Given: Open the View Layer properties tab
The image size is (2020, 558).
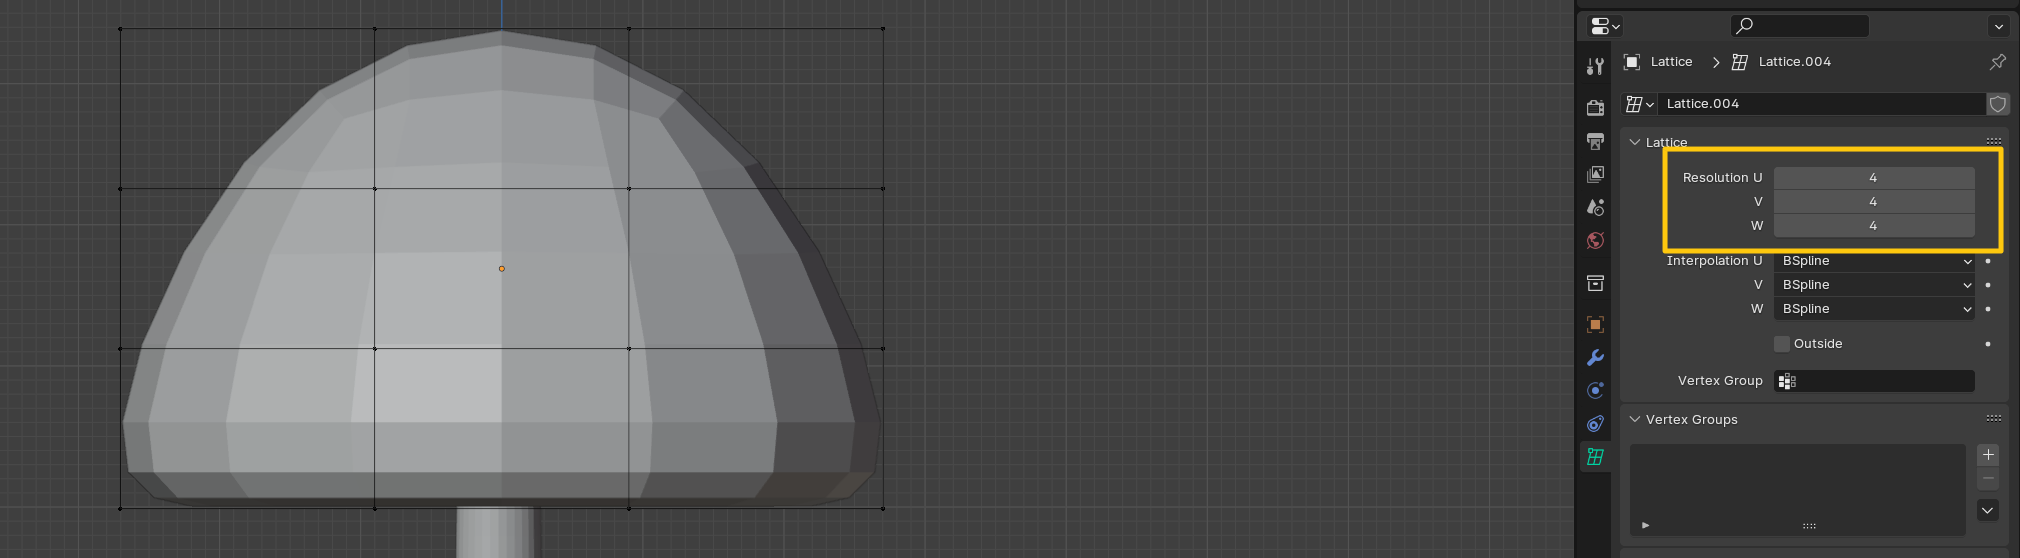Looking at the screenshot, I should click(x=1595, y=174).
